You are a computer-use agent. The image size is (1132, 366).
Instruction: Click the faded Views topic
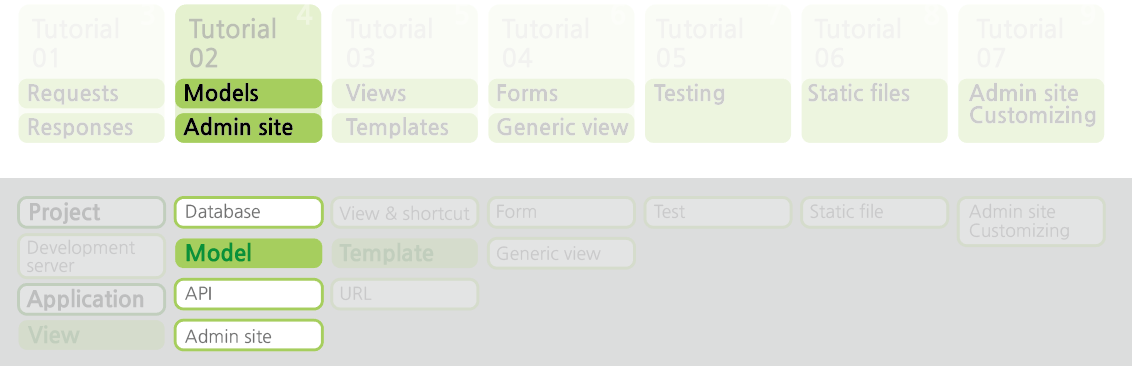pos(404,93)
